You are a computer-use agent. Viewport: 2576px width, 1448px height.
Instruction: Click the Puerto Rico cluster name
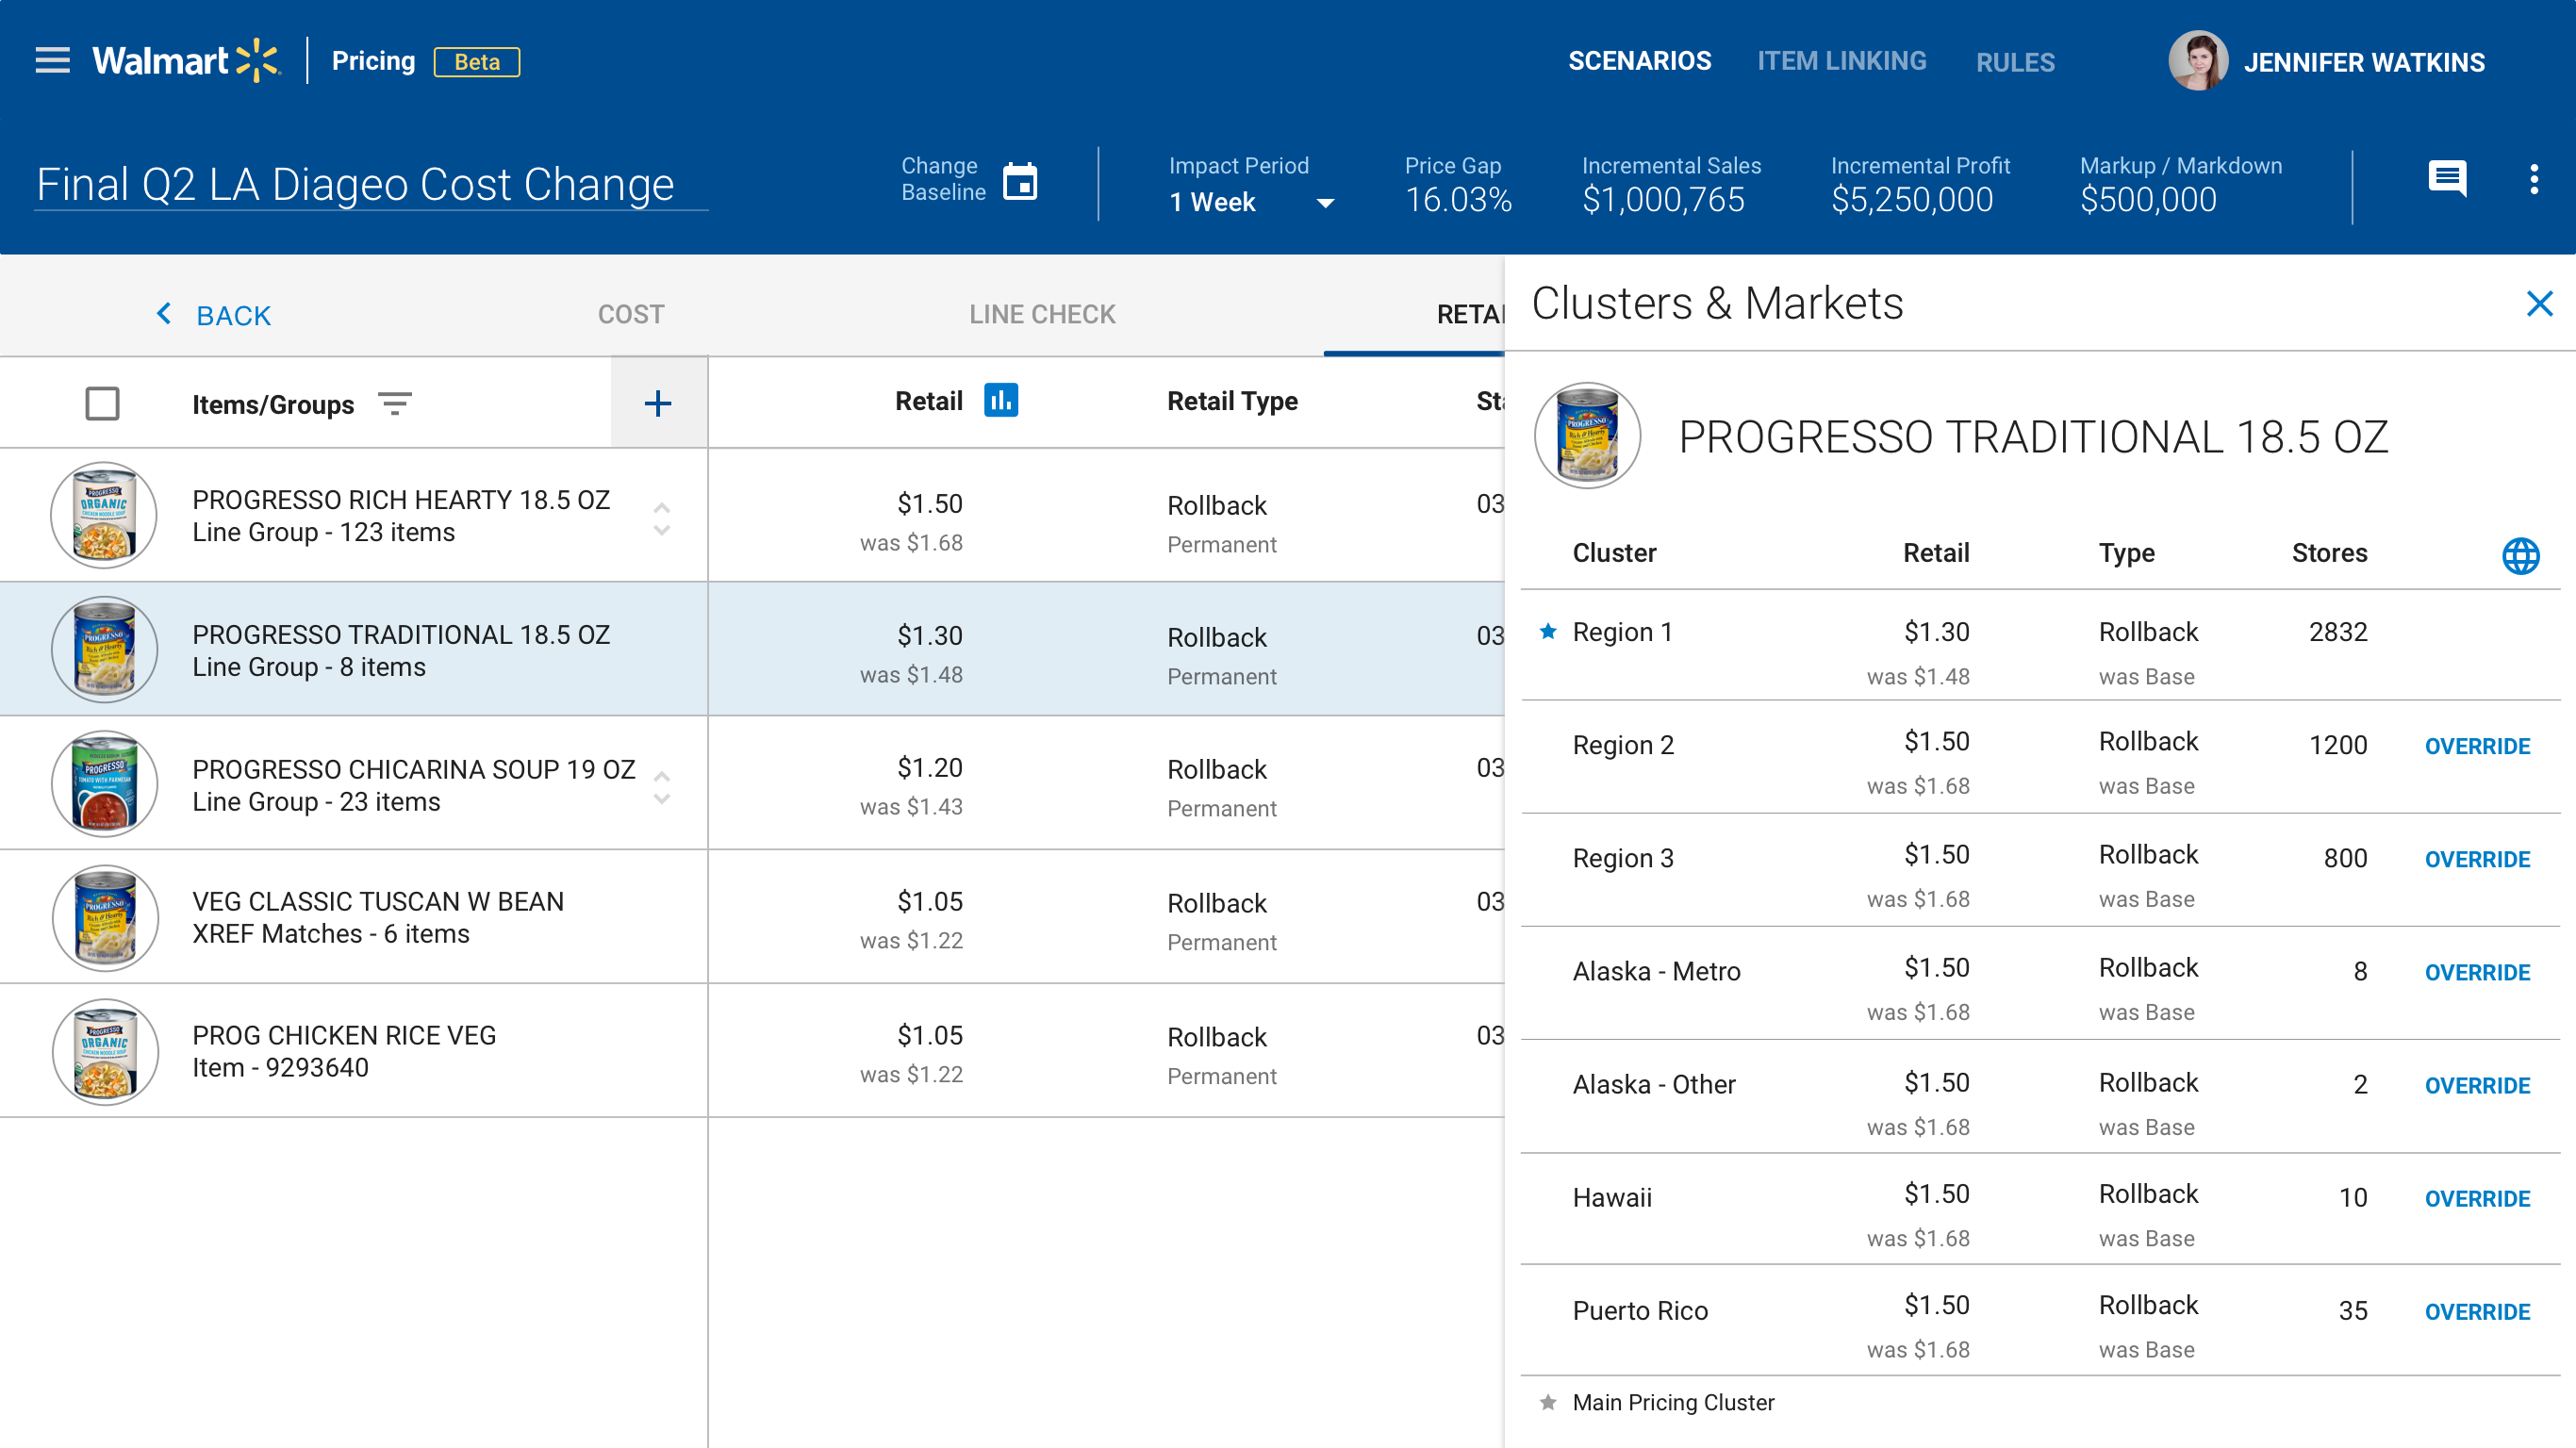(x=1640, y=1311)
